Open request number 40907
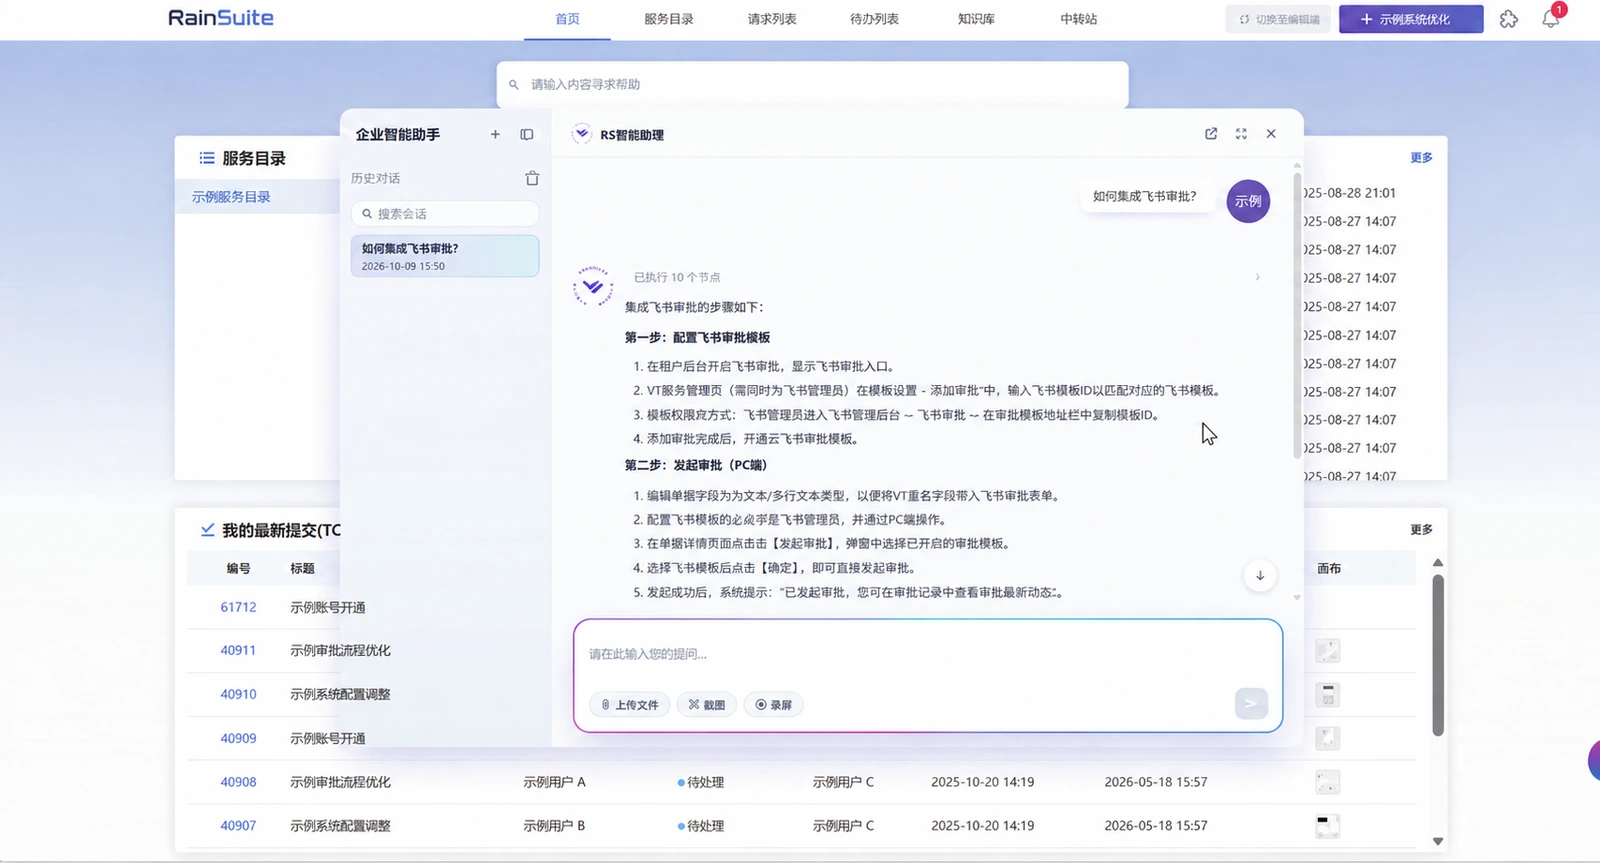1600x863 pixels. point(238,826)
